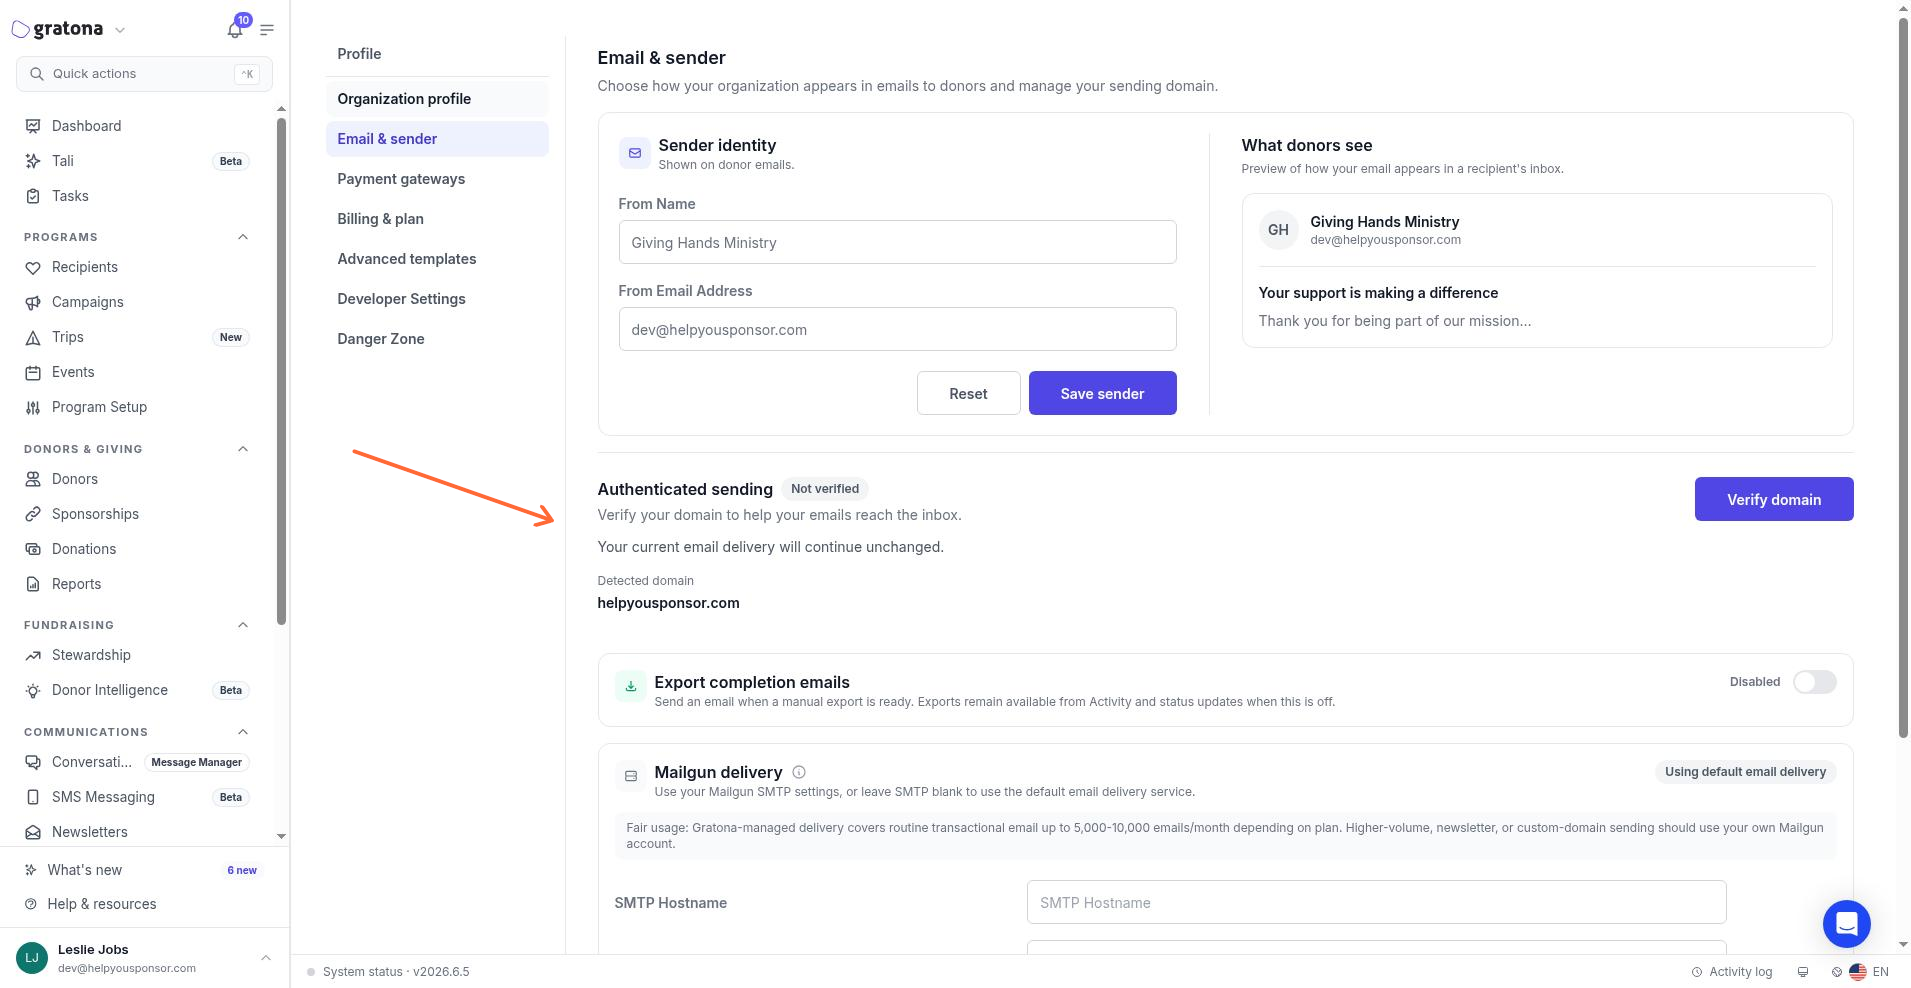The width and height of the screenshot is (1911, 988).
Task: Click the SMTP Hostname input field
Action: [1376, 902]
